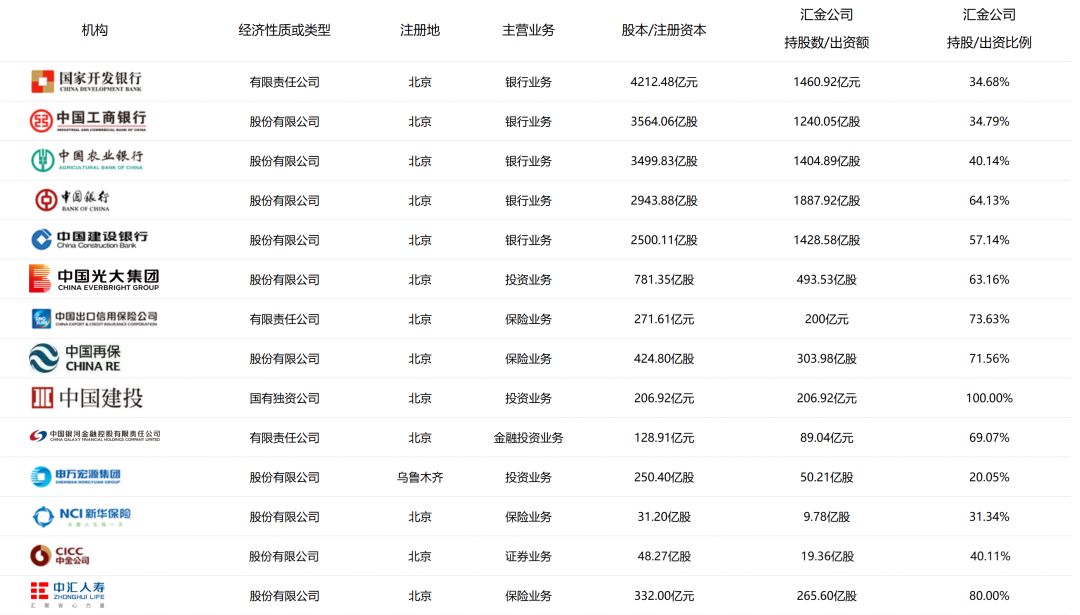Click the 经济性质或类型 column header
The height and width of the screenshot is (615, 1080).
click(x=284, y=30)
